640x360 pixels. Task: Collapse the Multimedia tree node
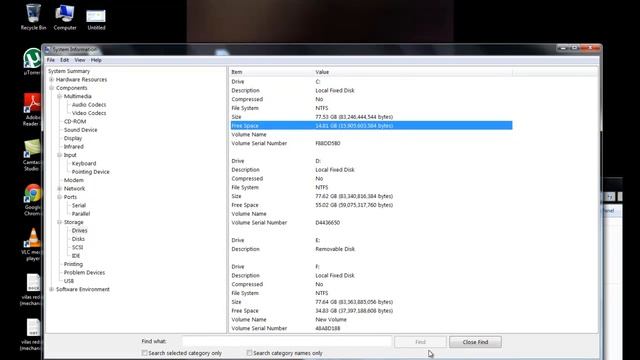pos(60,96)
